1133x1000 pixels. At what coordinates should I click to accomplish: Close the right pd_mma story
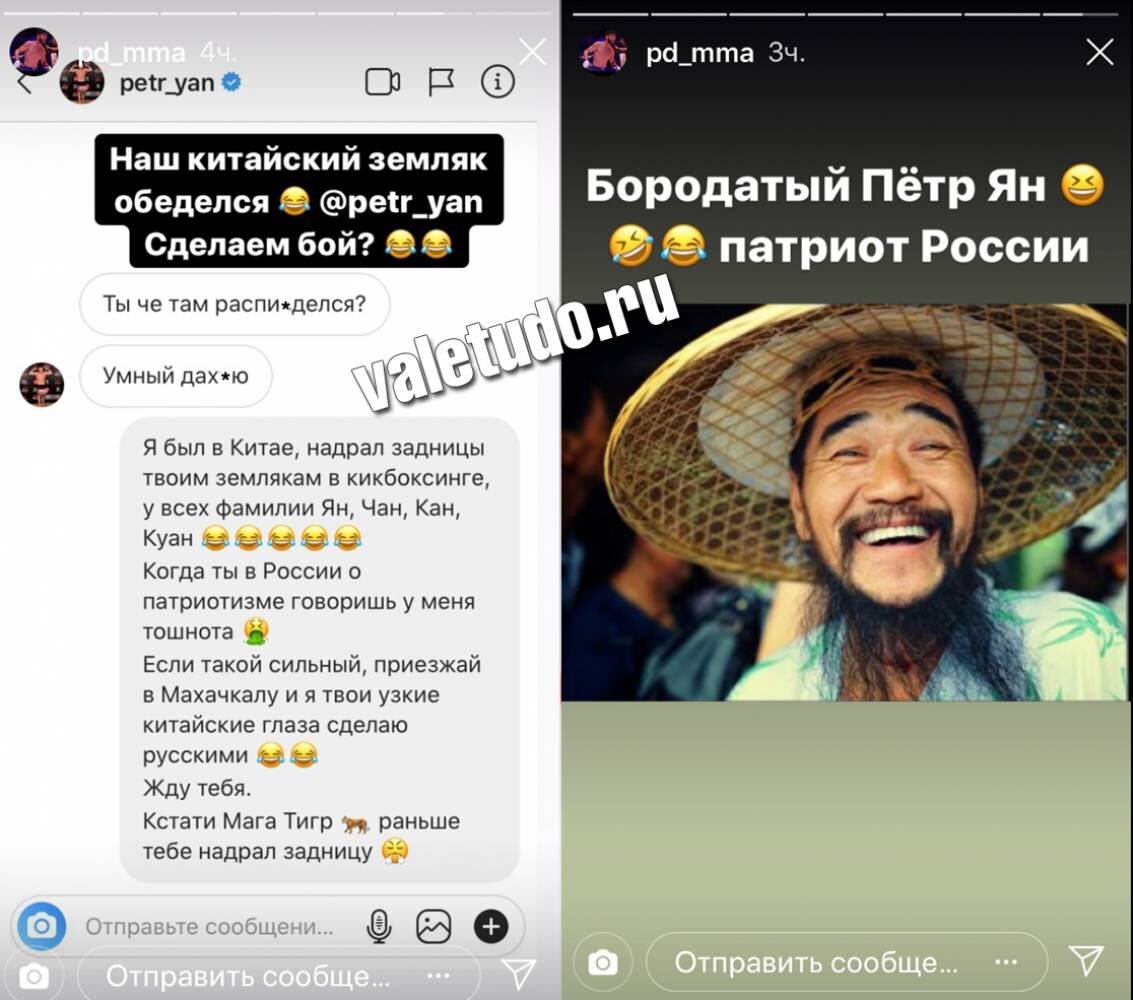coord(1100,52)
